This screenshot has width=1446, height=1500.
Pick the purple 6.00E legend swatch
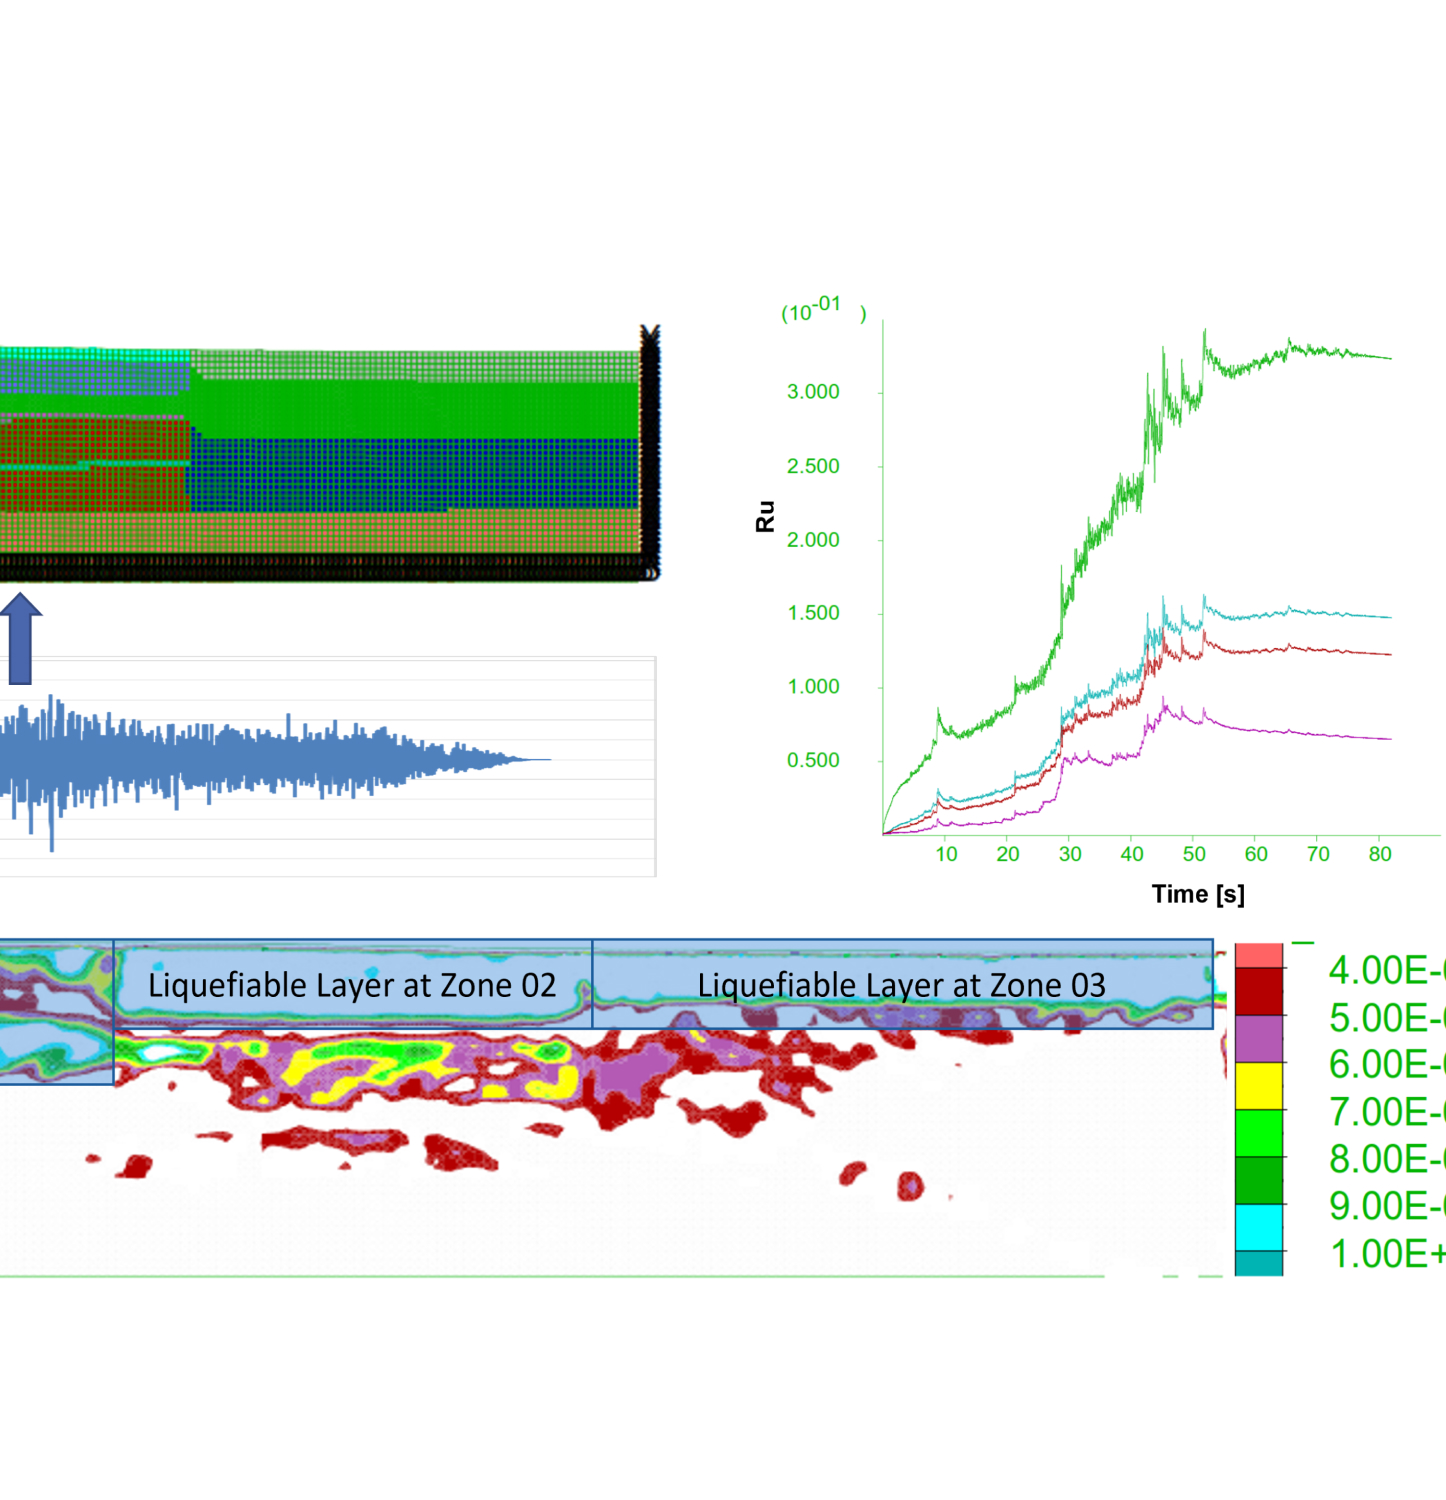tap(1258, 1038)
